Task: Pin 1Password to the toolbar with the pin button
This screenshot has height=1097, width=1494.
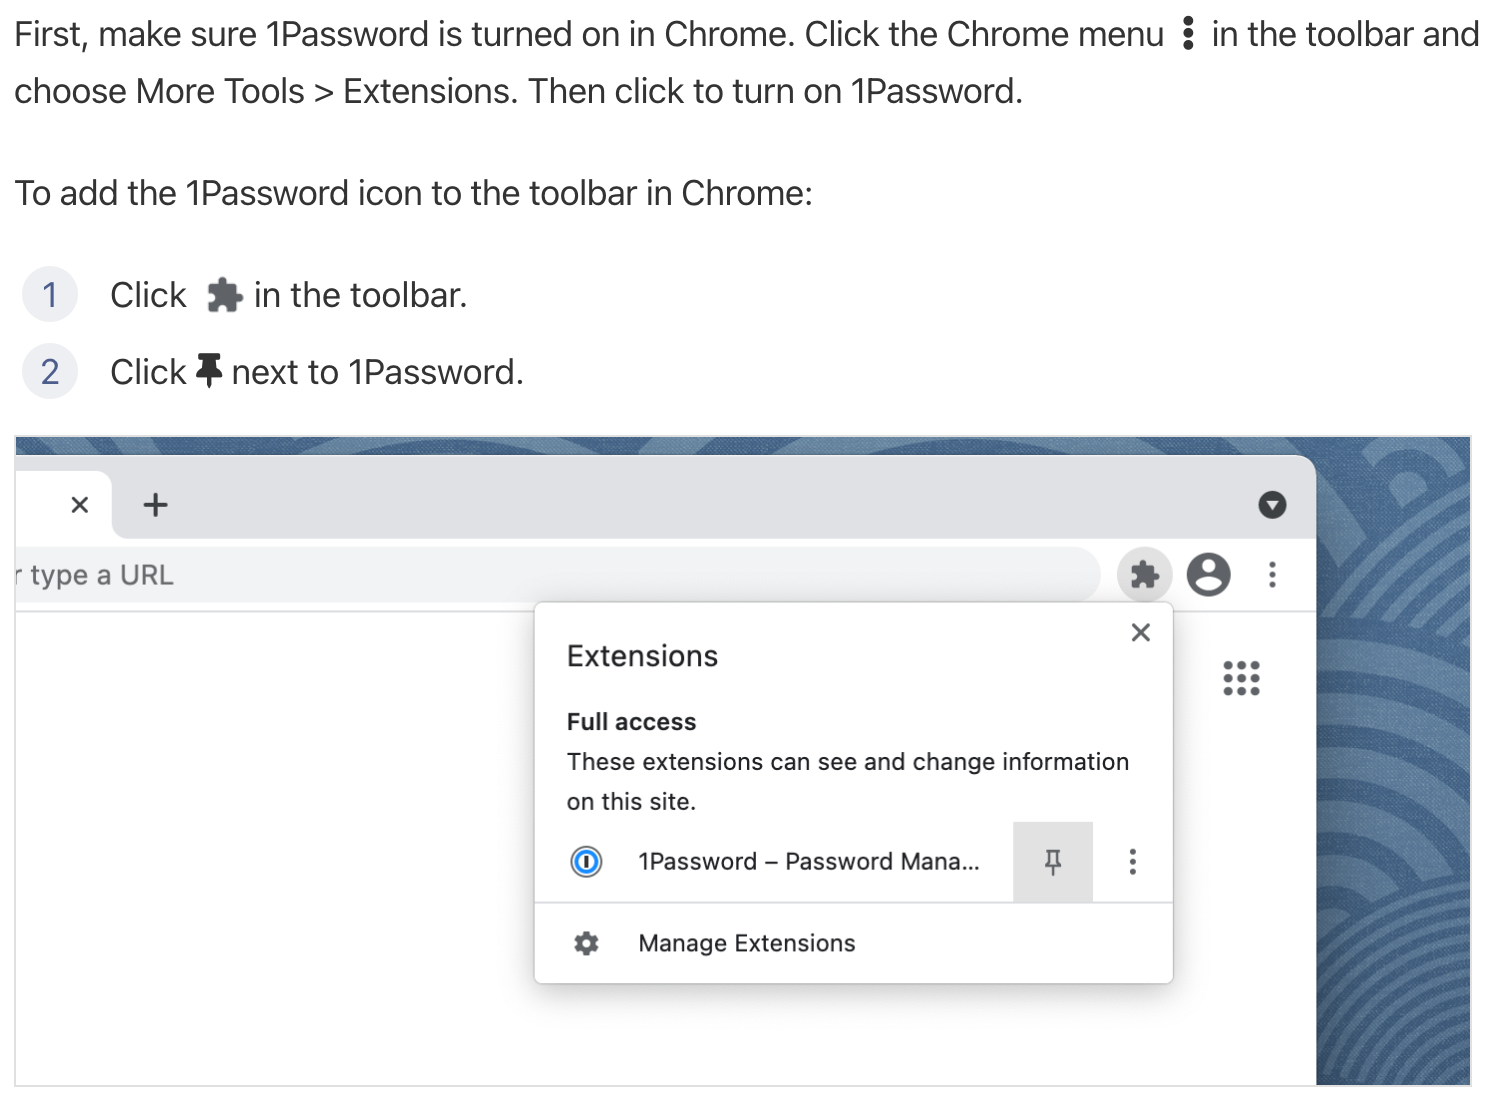Action: point(1052,861)
